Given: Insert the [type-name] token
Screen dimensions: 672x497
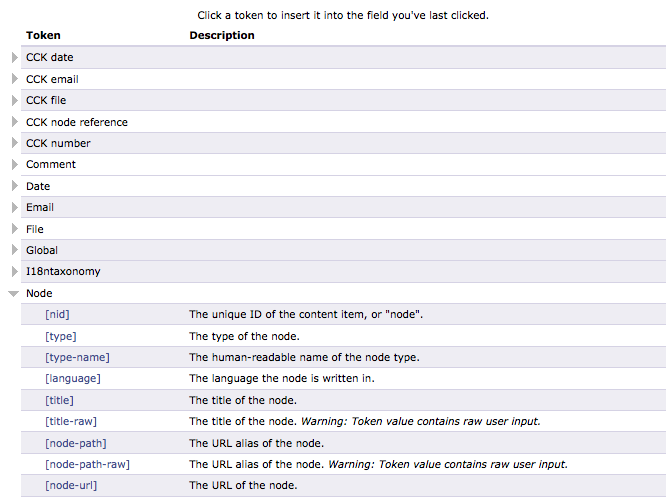Looking at the screenshot, I should click(77, 358).
